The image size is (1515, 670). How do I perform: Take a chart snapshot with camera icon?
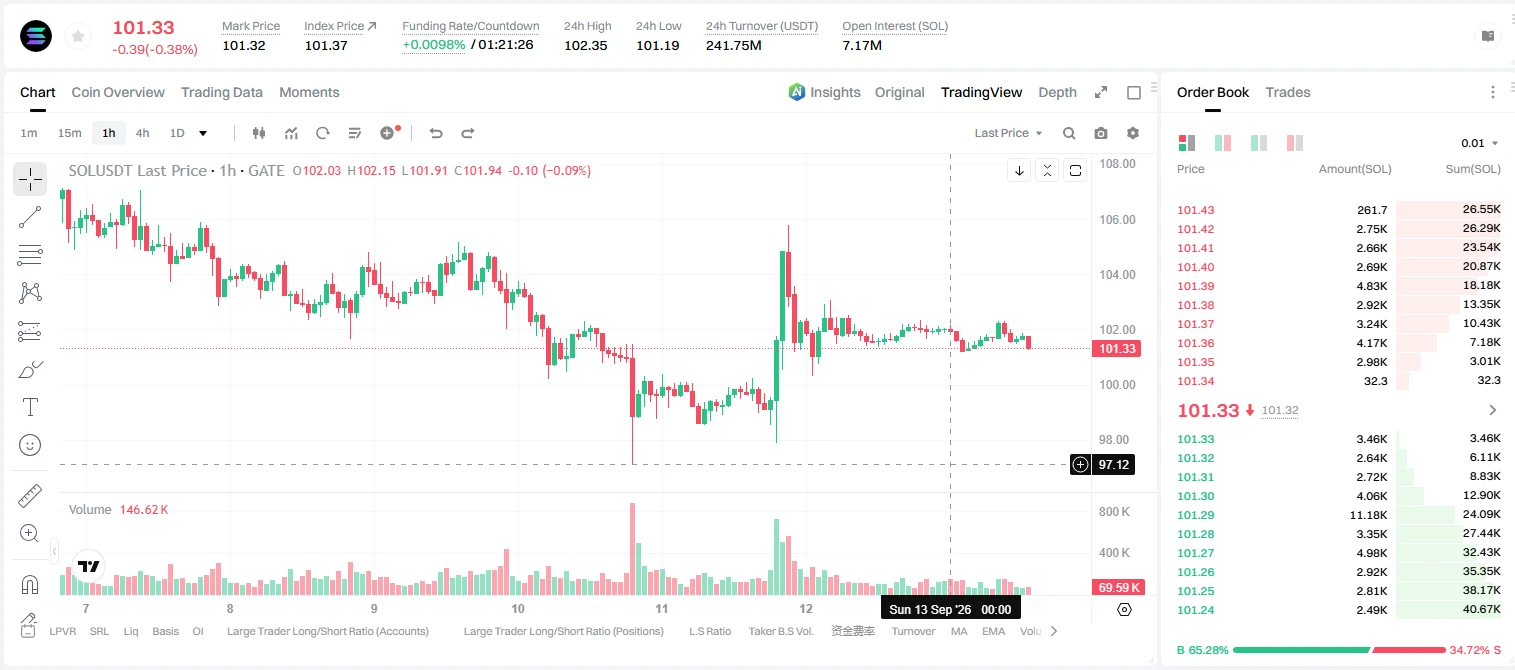(x=1101, y=133)
